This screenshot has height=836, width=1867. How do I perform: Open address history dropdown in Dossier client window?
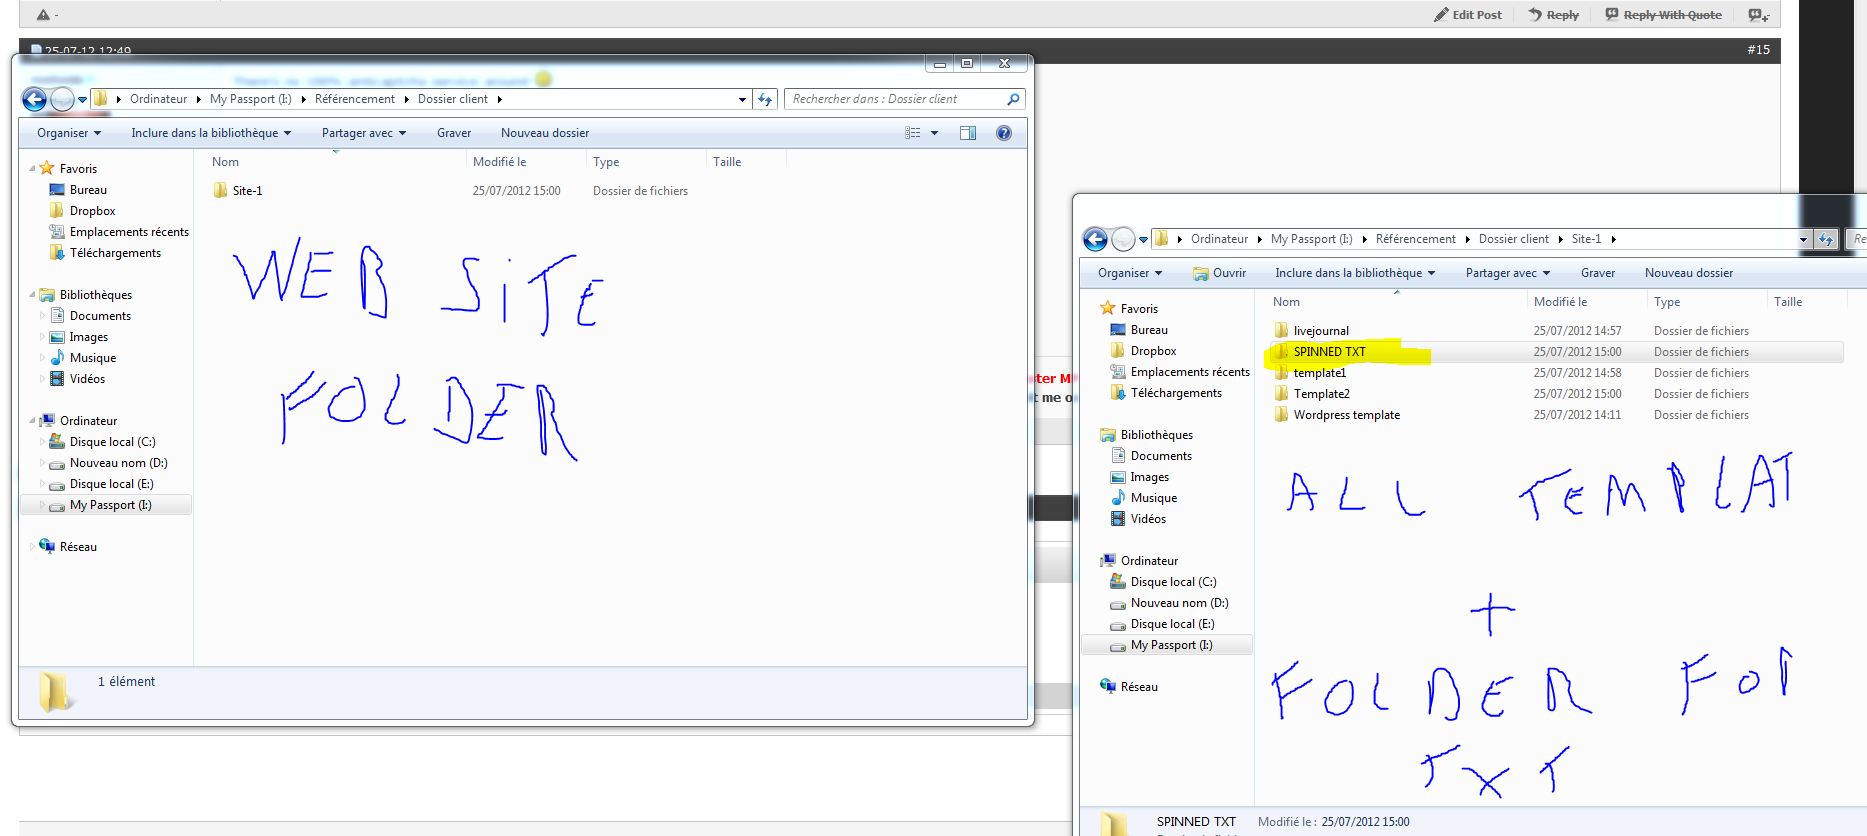(x=742, y=99)
